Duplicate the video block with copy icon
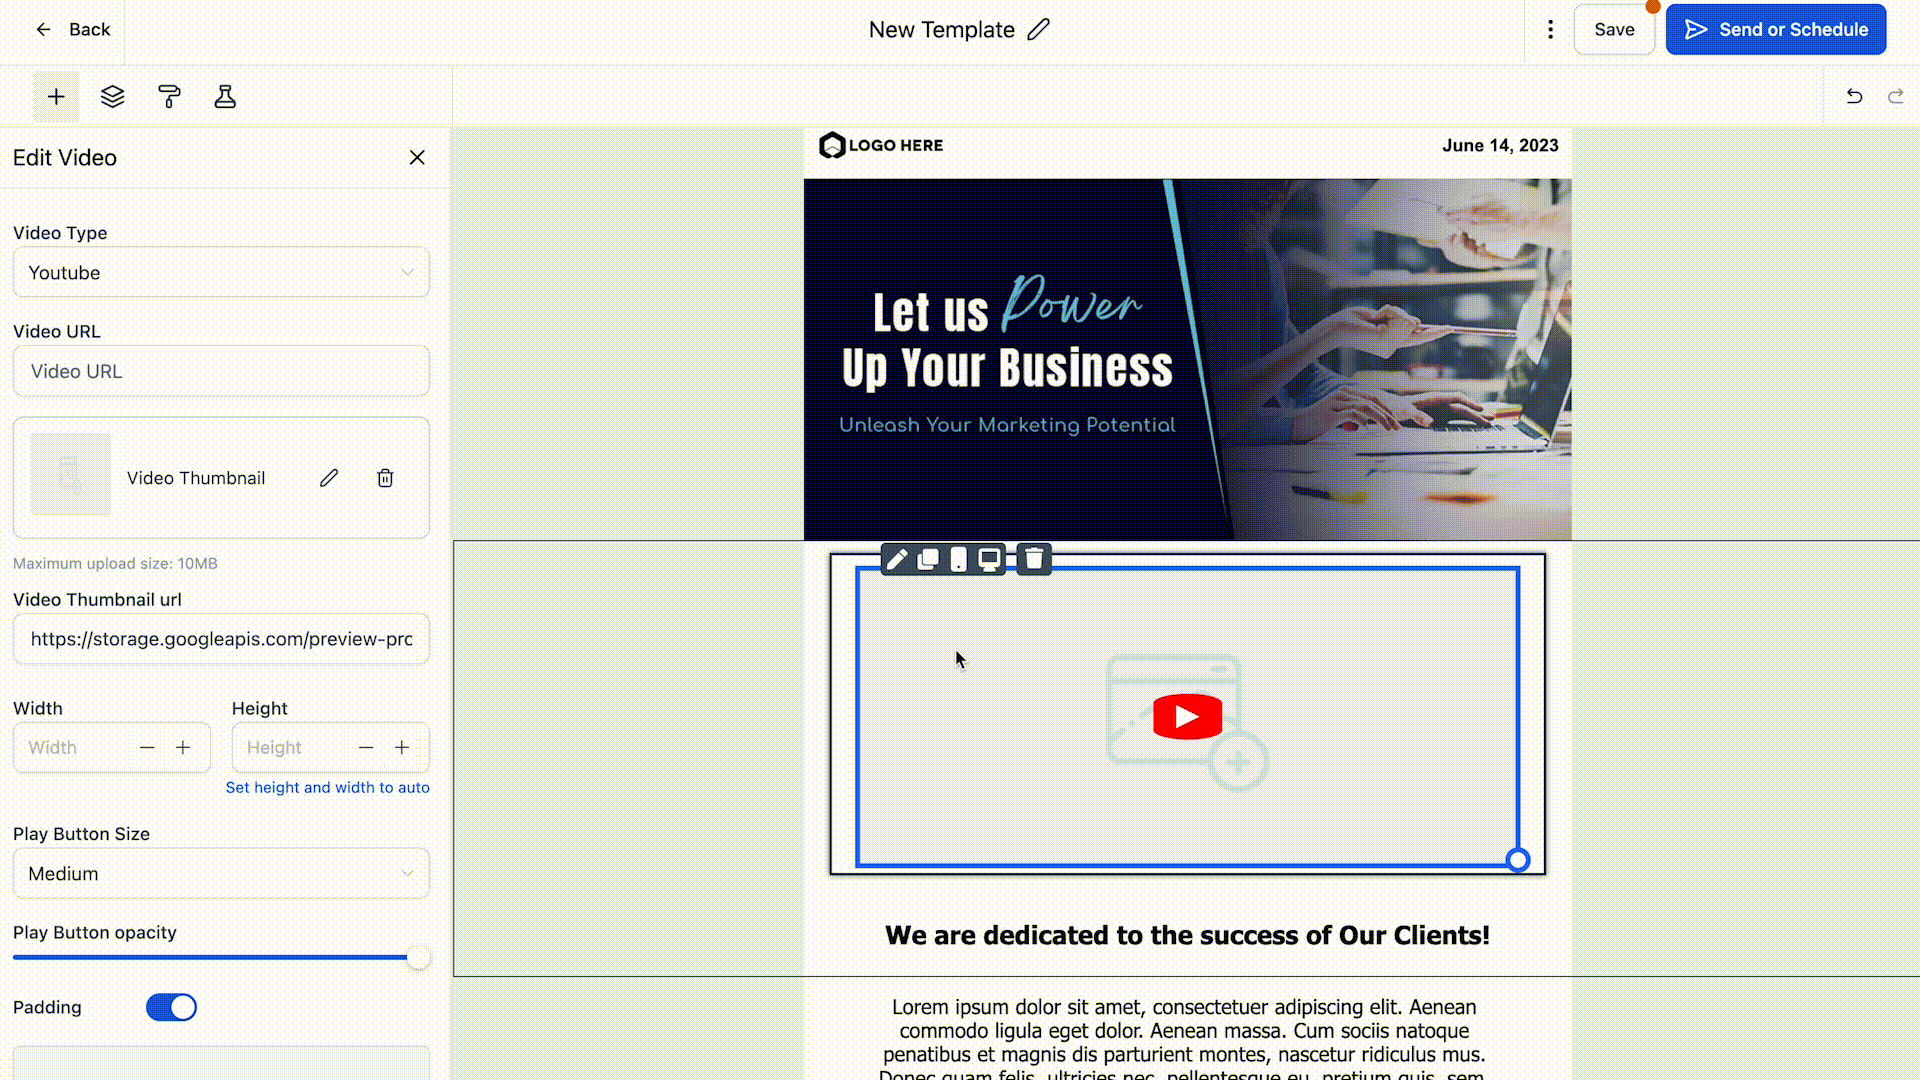 point(928,559)
